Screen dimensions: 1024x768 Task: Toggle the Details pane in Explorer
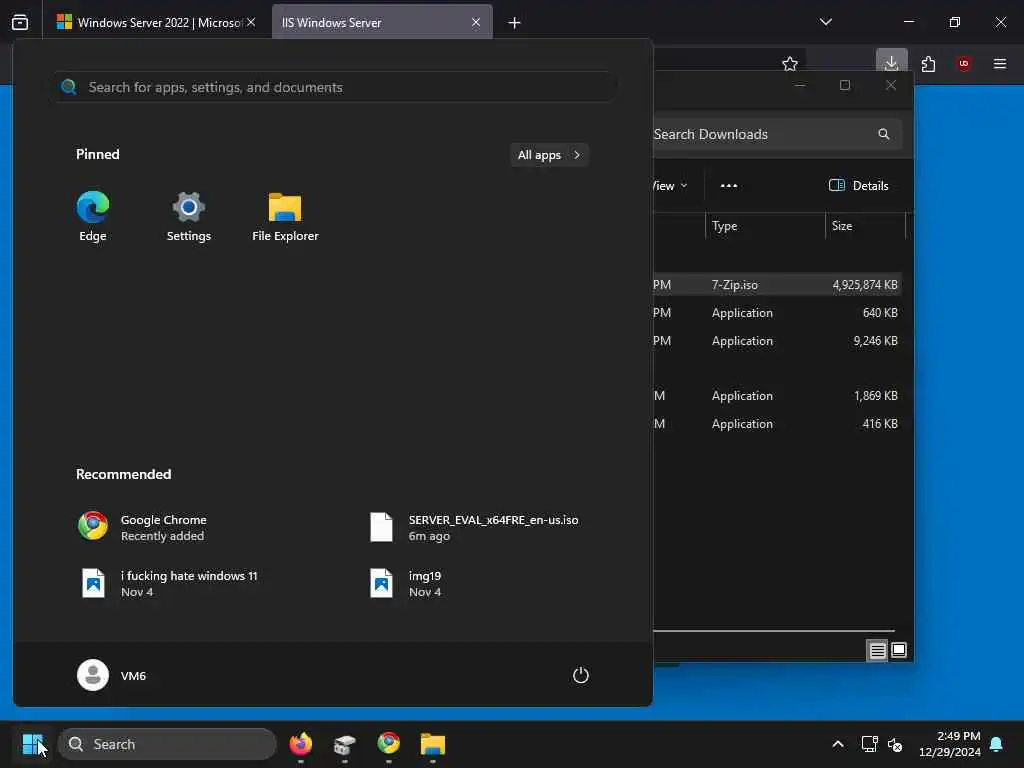(x=858, y=185)
